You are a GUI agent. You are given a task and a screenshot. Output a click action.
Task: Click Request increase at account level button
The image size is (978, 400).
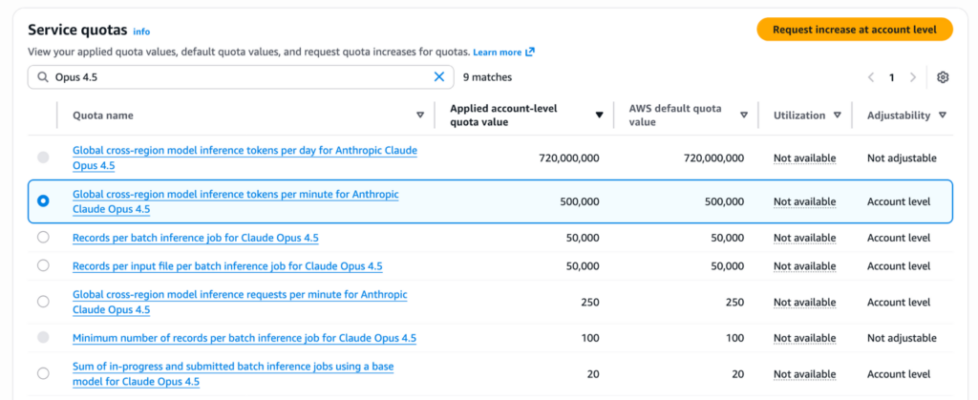click(x=854, y=29)
